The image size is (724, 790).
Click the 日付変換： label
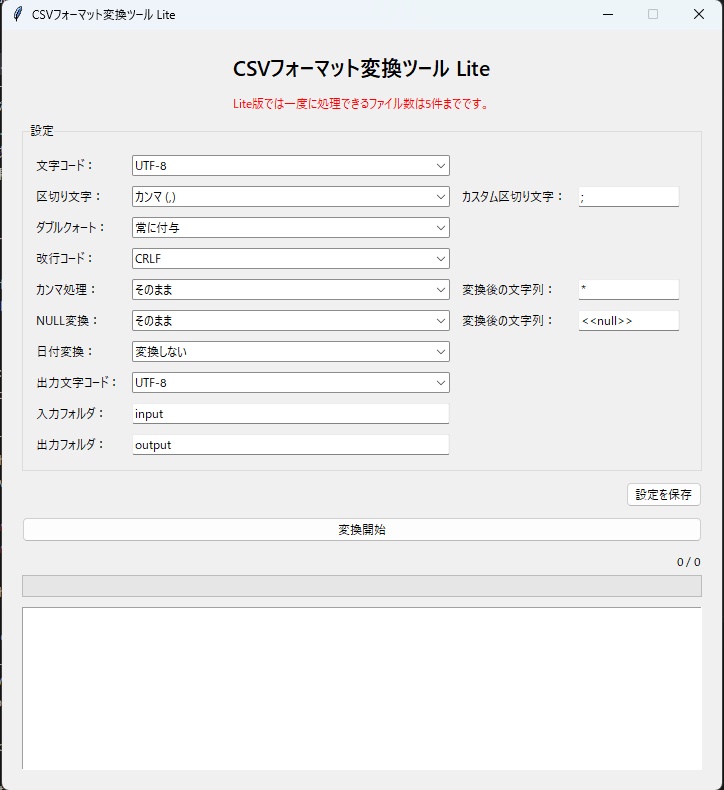64,352
